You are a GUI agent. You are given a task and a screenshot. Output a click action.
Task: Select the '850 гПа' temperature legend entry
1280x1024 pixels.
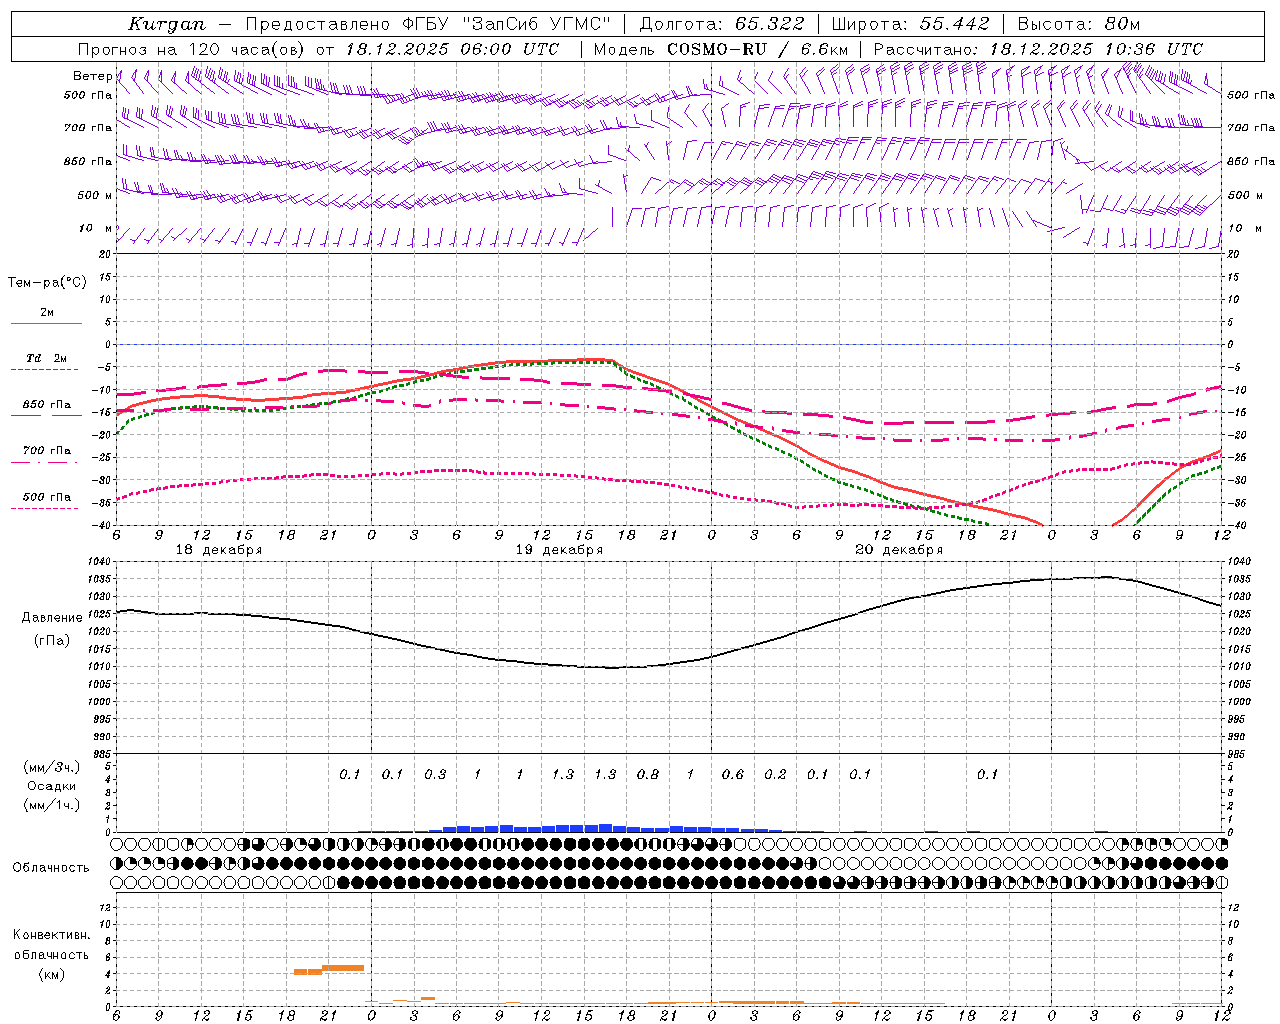(x=46, y=405)
